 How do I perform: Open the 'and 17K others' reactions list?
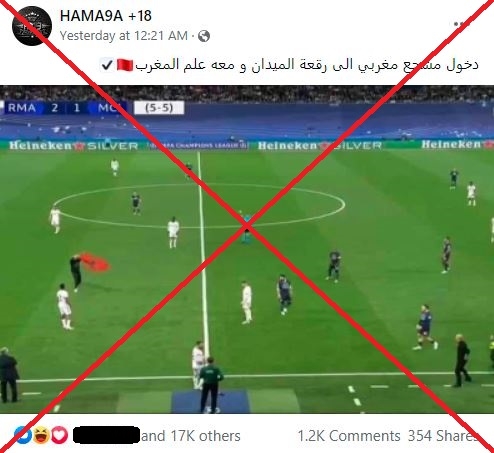(191, 436)
